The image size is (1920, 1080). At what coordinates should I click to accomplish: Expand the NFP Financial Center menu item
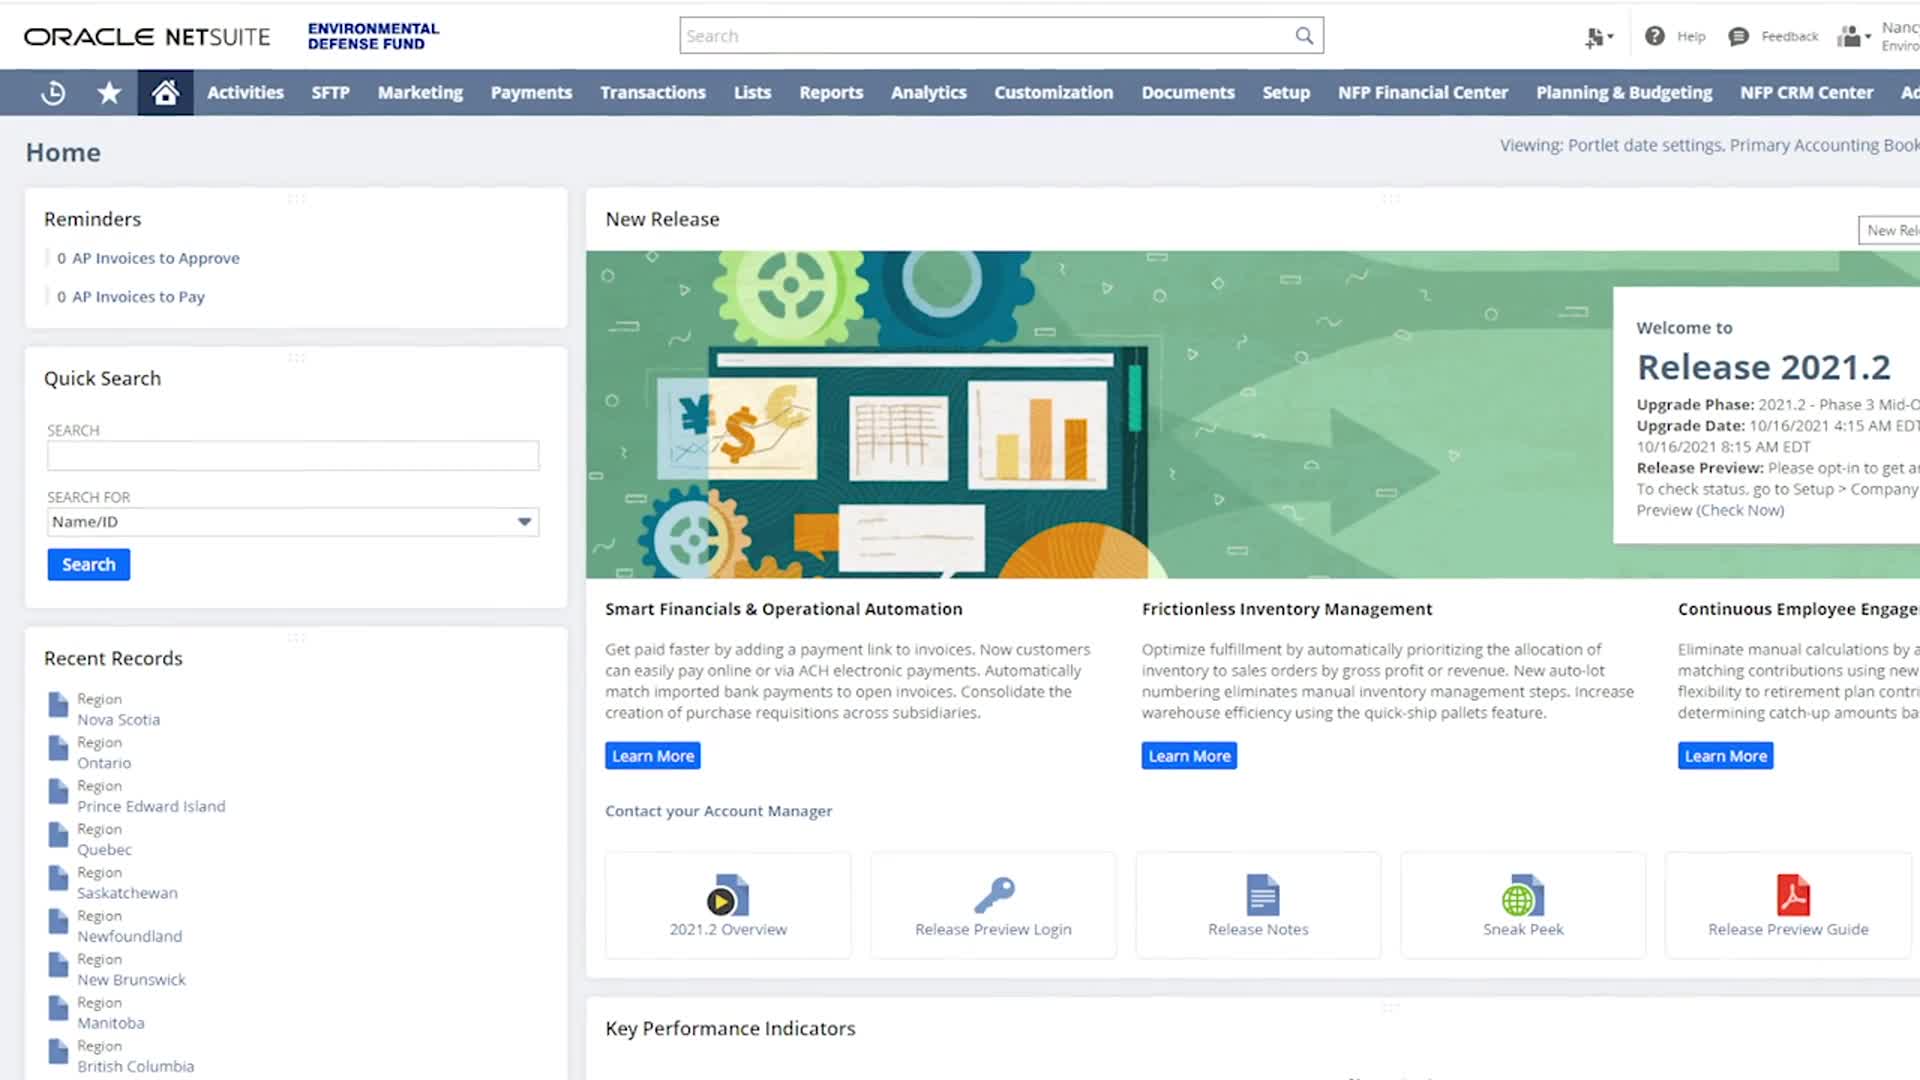coord(1423,92)
